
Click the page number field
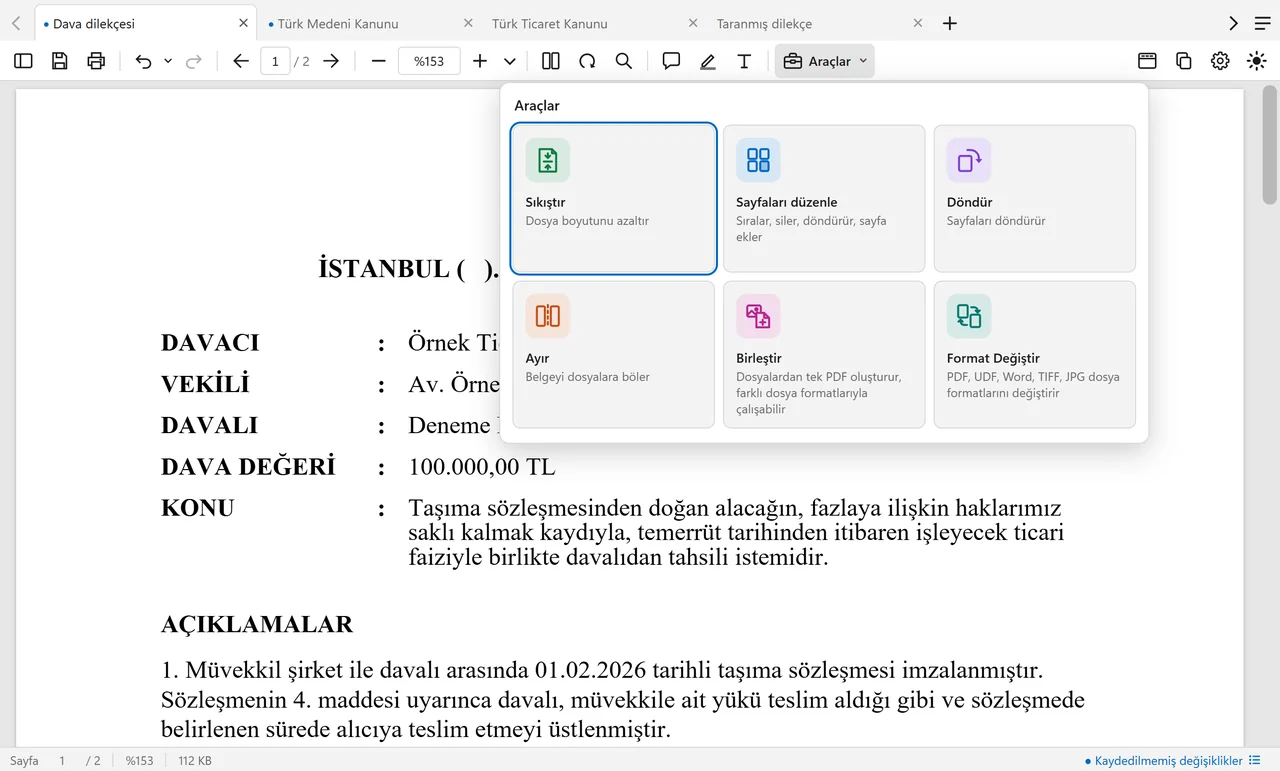click(275, 61)
